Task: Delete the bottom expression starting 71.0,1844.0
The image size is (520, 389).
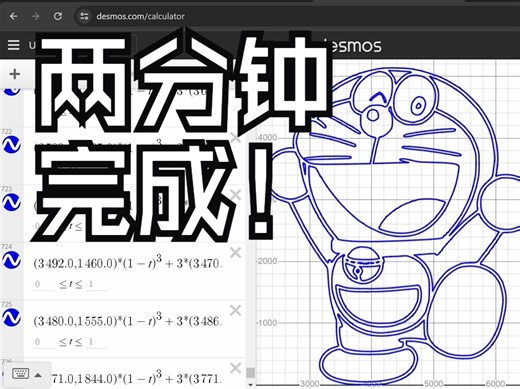Action: (x=236, y=368)
